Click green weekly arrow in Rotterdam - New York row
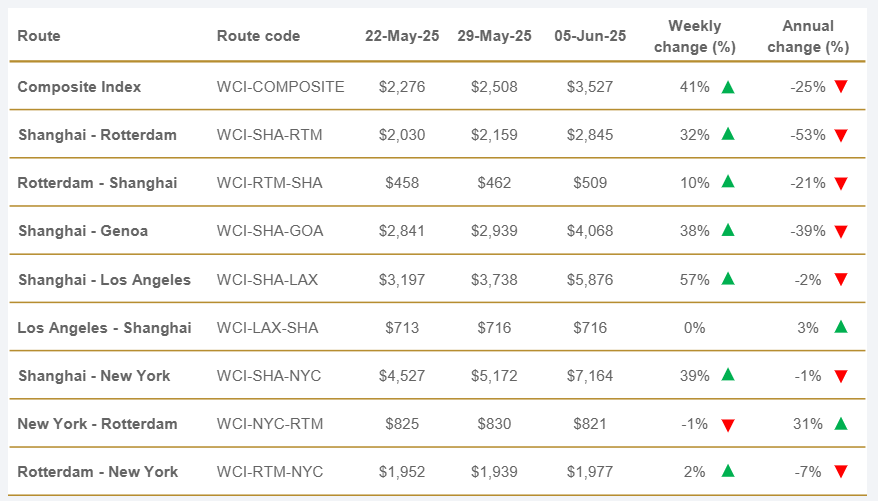The width and height of the screenshot is (878, 501). [728, 472]
